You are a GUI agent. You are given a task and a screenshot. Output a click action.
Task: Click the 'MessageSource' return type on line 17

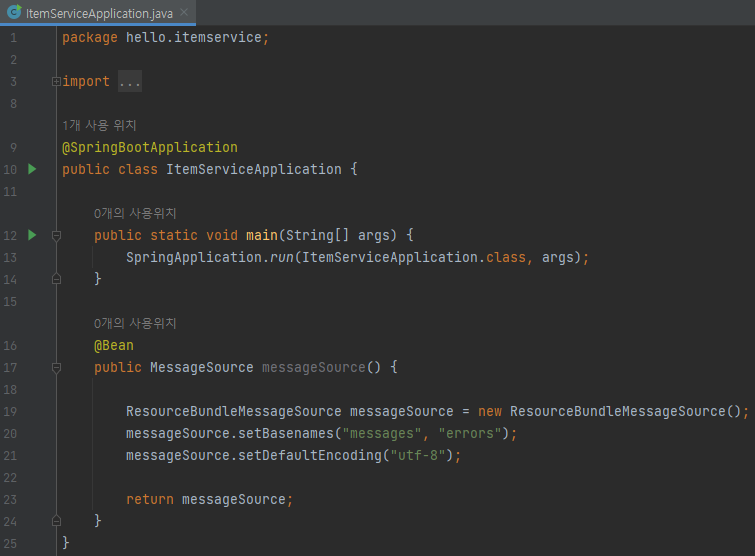[201, 367]
